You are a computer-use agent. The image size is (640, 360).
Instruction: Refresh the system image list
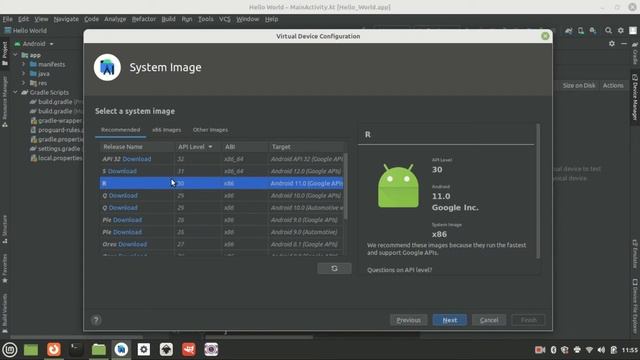coord(334,268)
